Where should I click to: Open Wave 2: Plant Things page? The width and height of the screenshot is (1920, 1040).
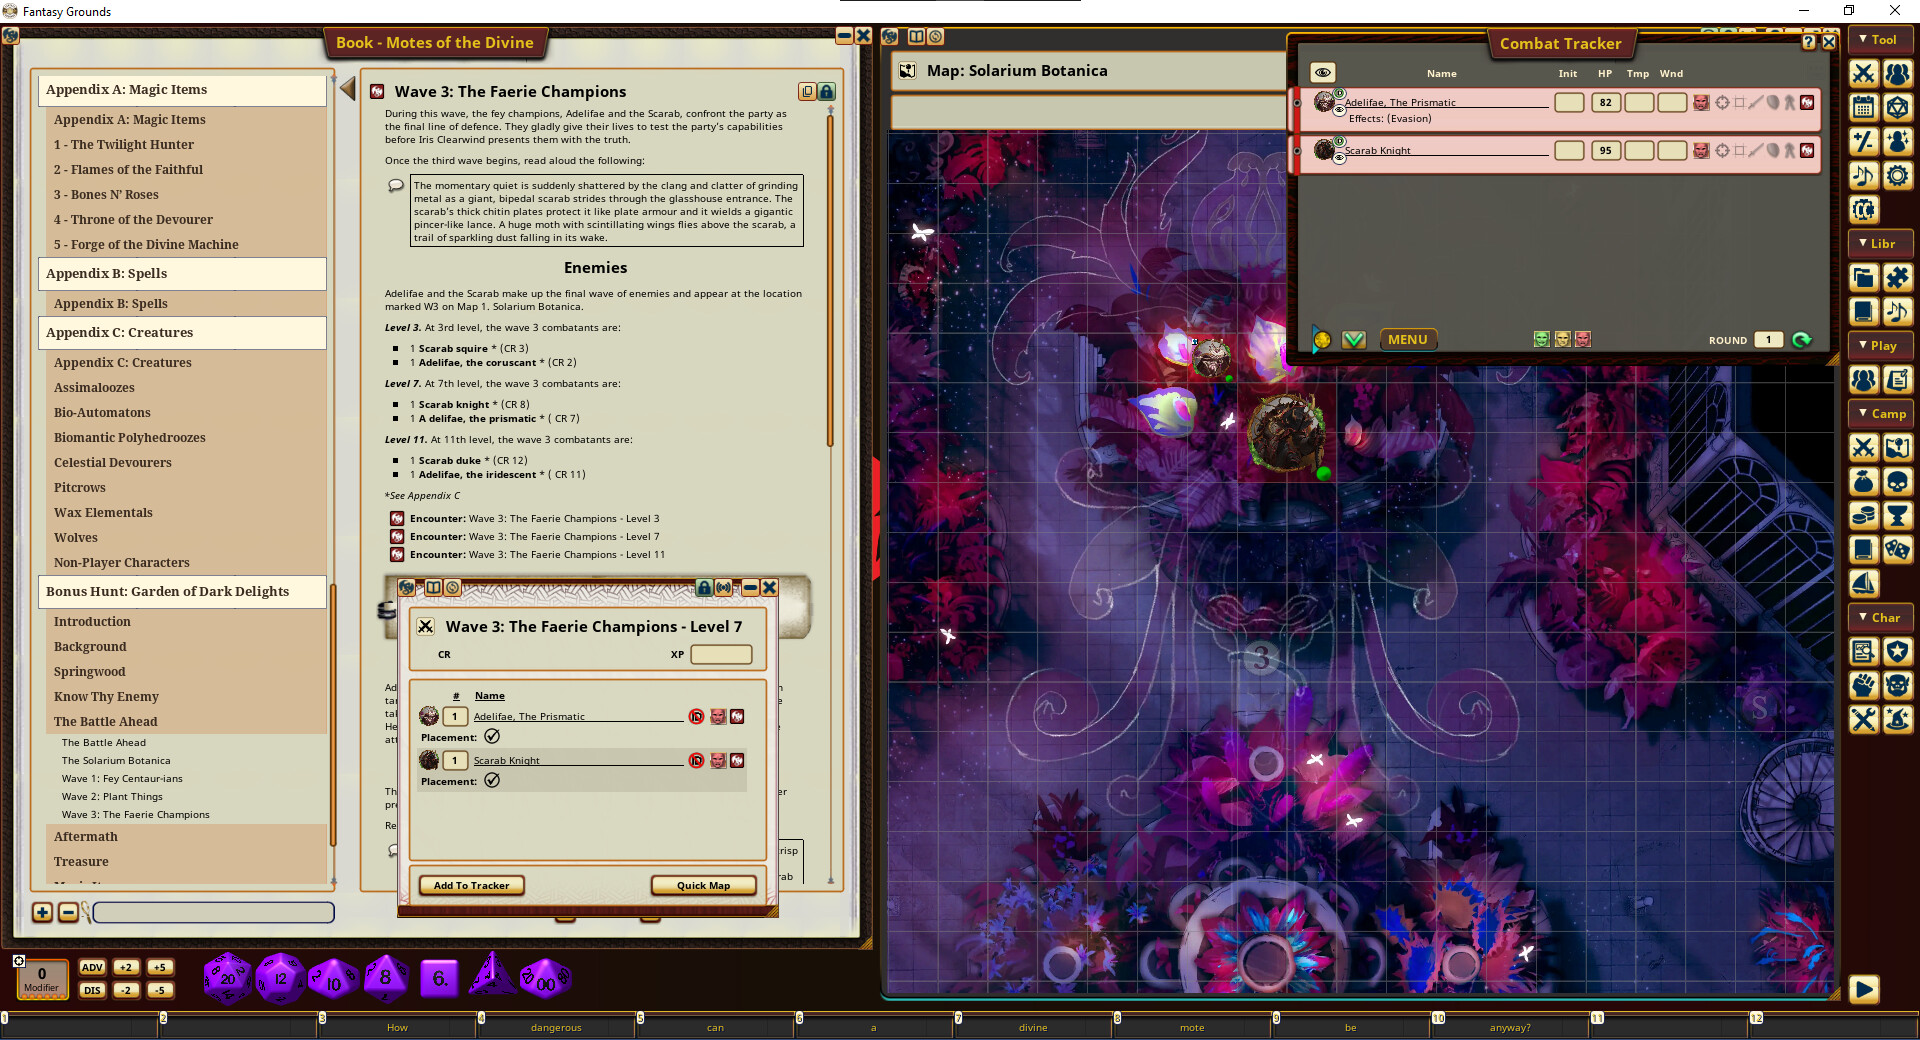tap(112, 797)
